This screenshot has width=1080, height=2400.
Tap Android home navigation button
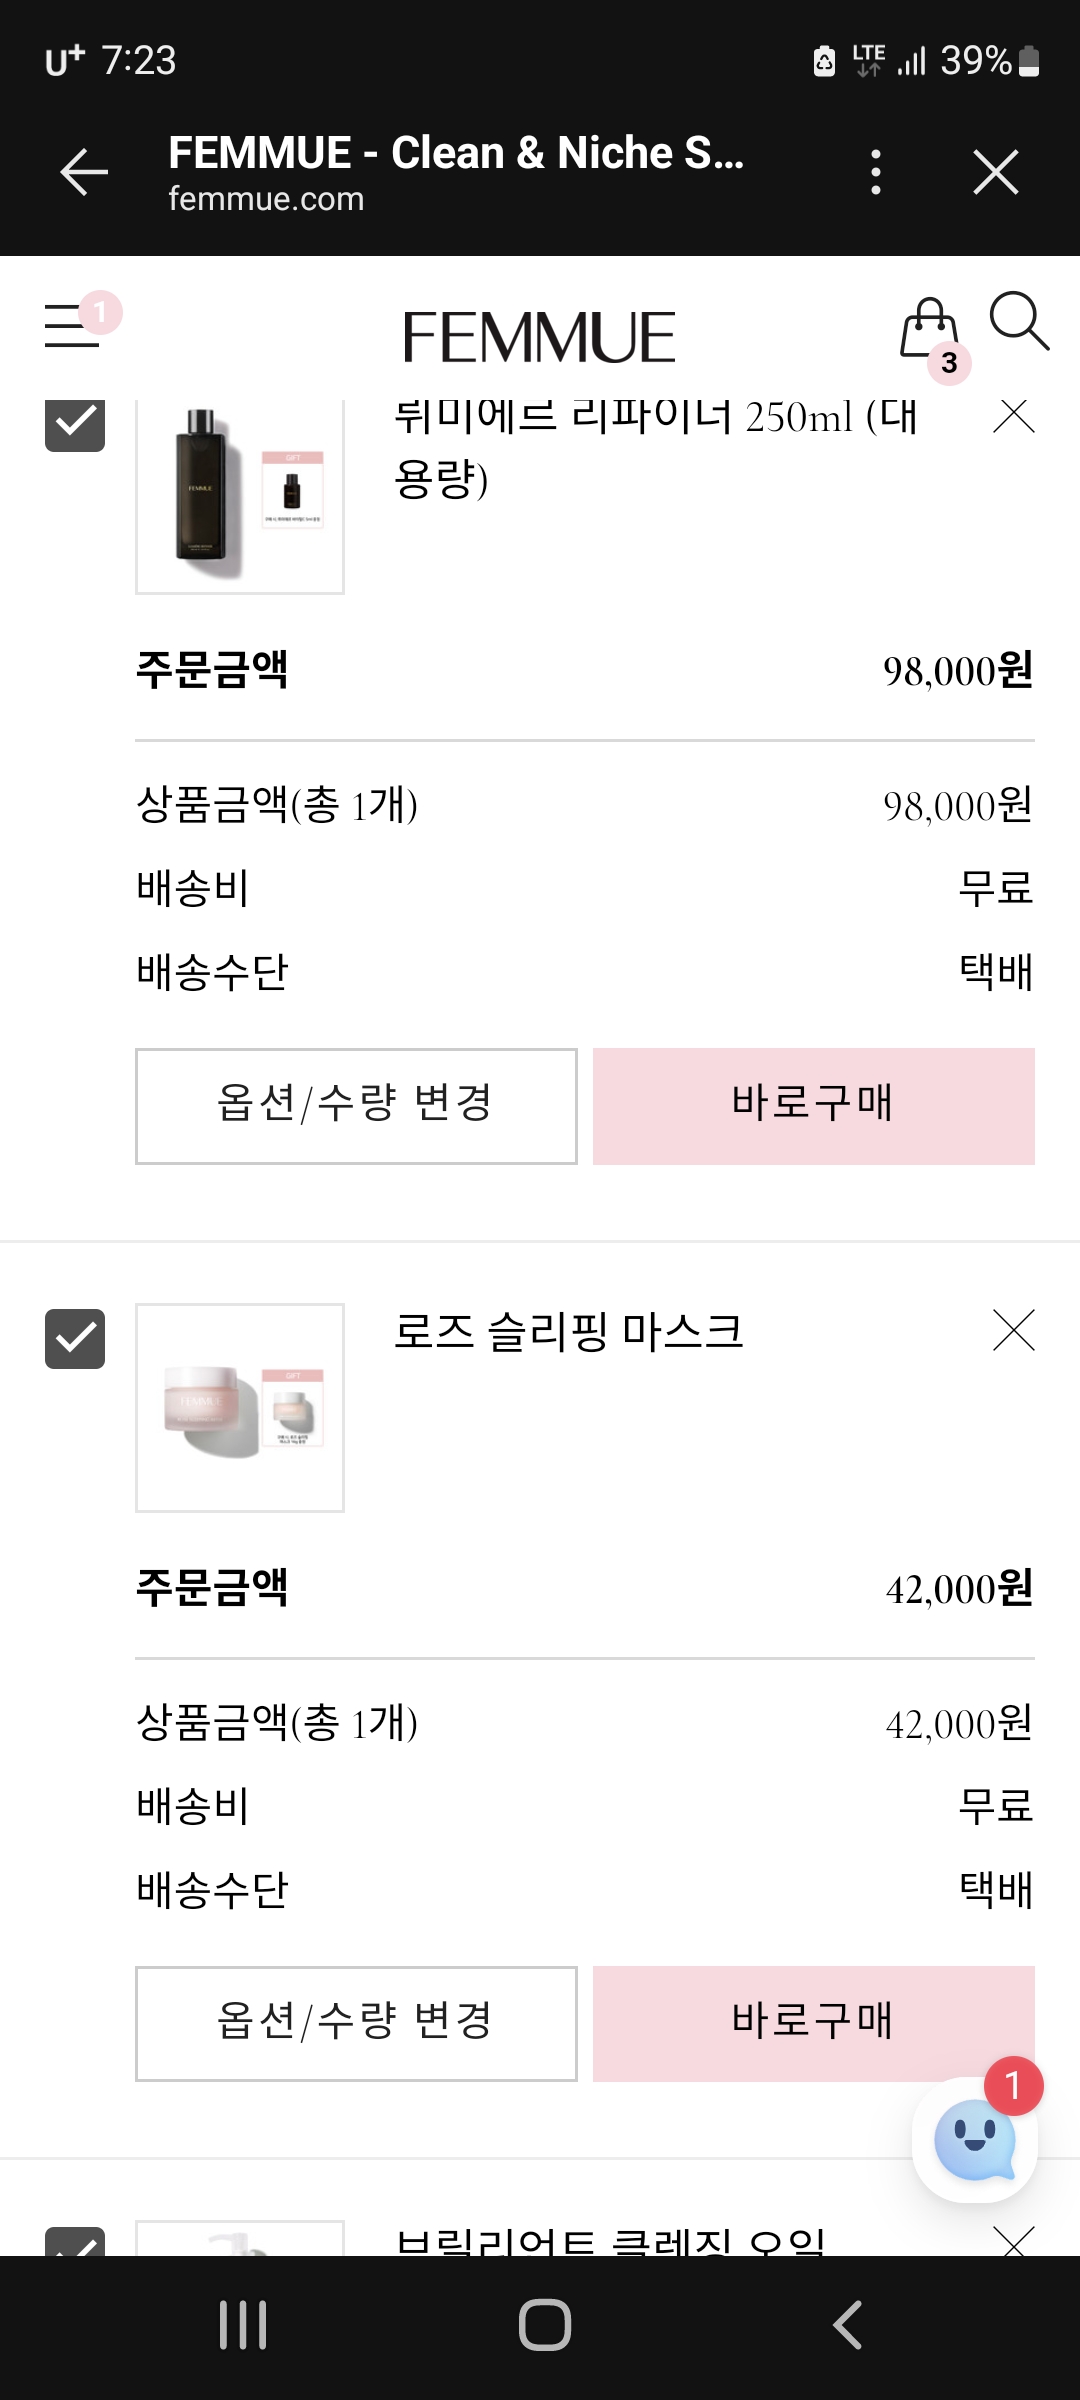point(545,2325)
